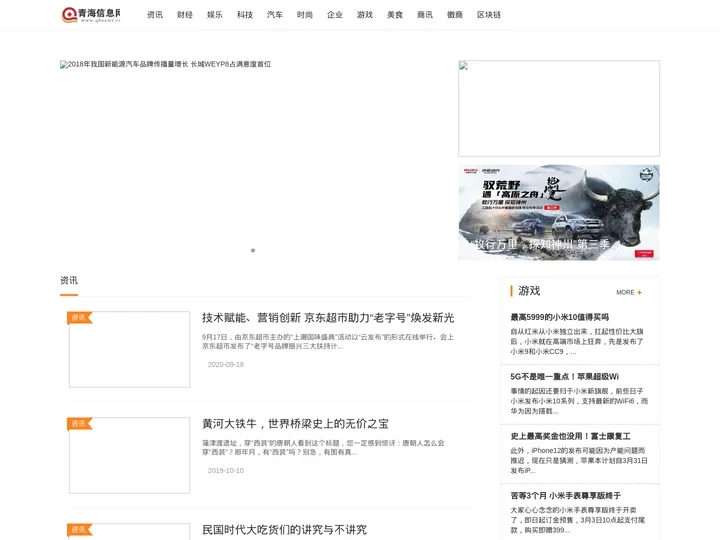The image size is (720, 540).
Task: Open thumbnail of 京东超市 article
Action: (x=129, y=349)
